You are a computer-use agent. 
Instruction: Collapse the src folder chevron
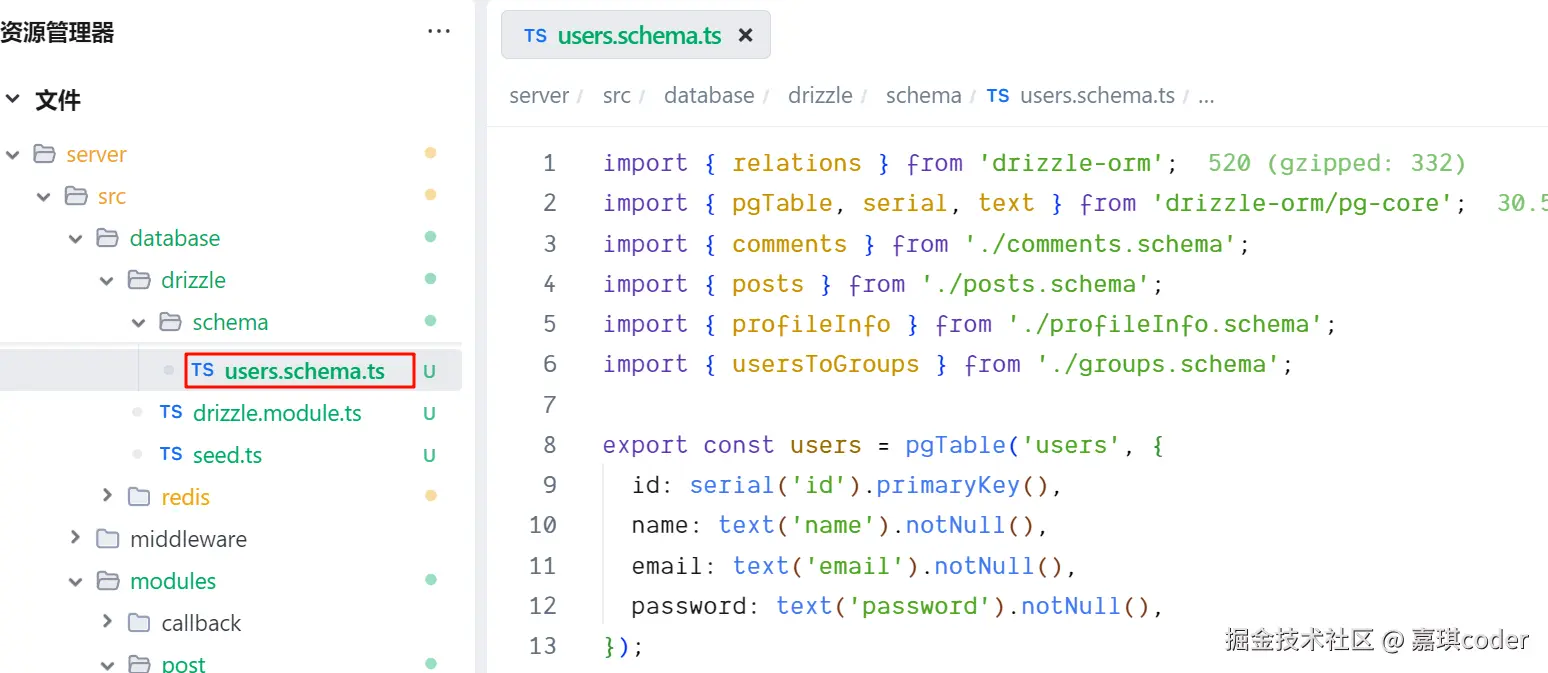pos(44,196)
